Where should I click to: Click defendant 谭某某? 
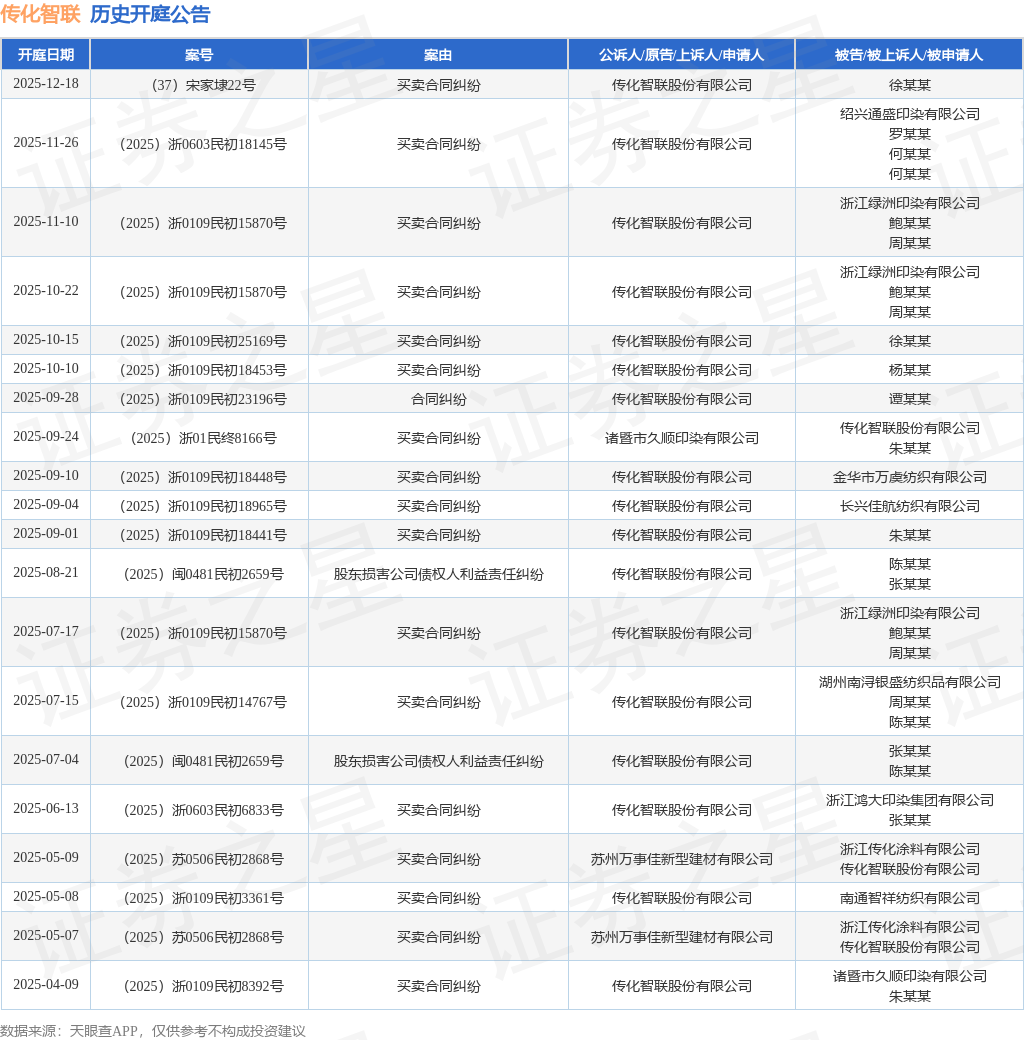pyautogui.click(x=910, y=399)
